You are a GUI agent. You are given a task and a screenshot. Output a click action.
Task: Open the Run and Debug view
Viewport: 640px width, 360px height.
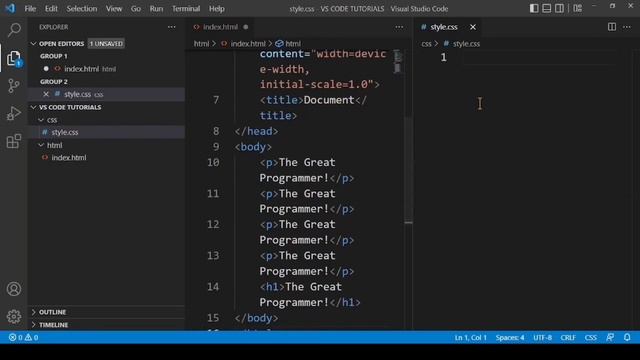[14, 113]
